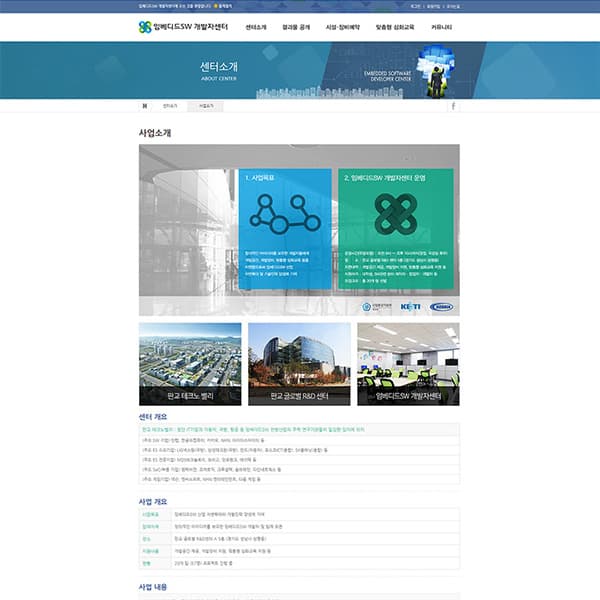The image size is (600, 600).
Task: Open the 시설·장비예약 main menu
Action: point(342,27)
